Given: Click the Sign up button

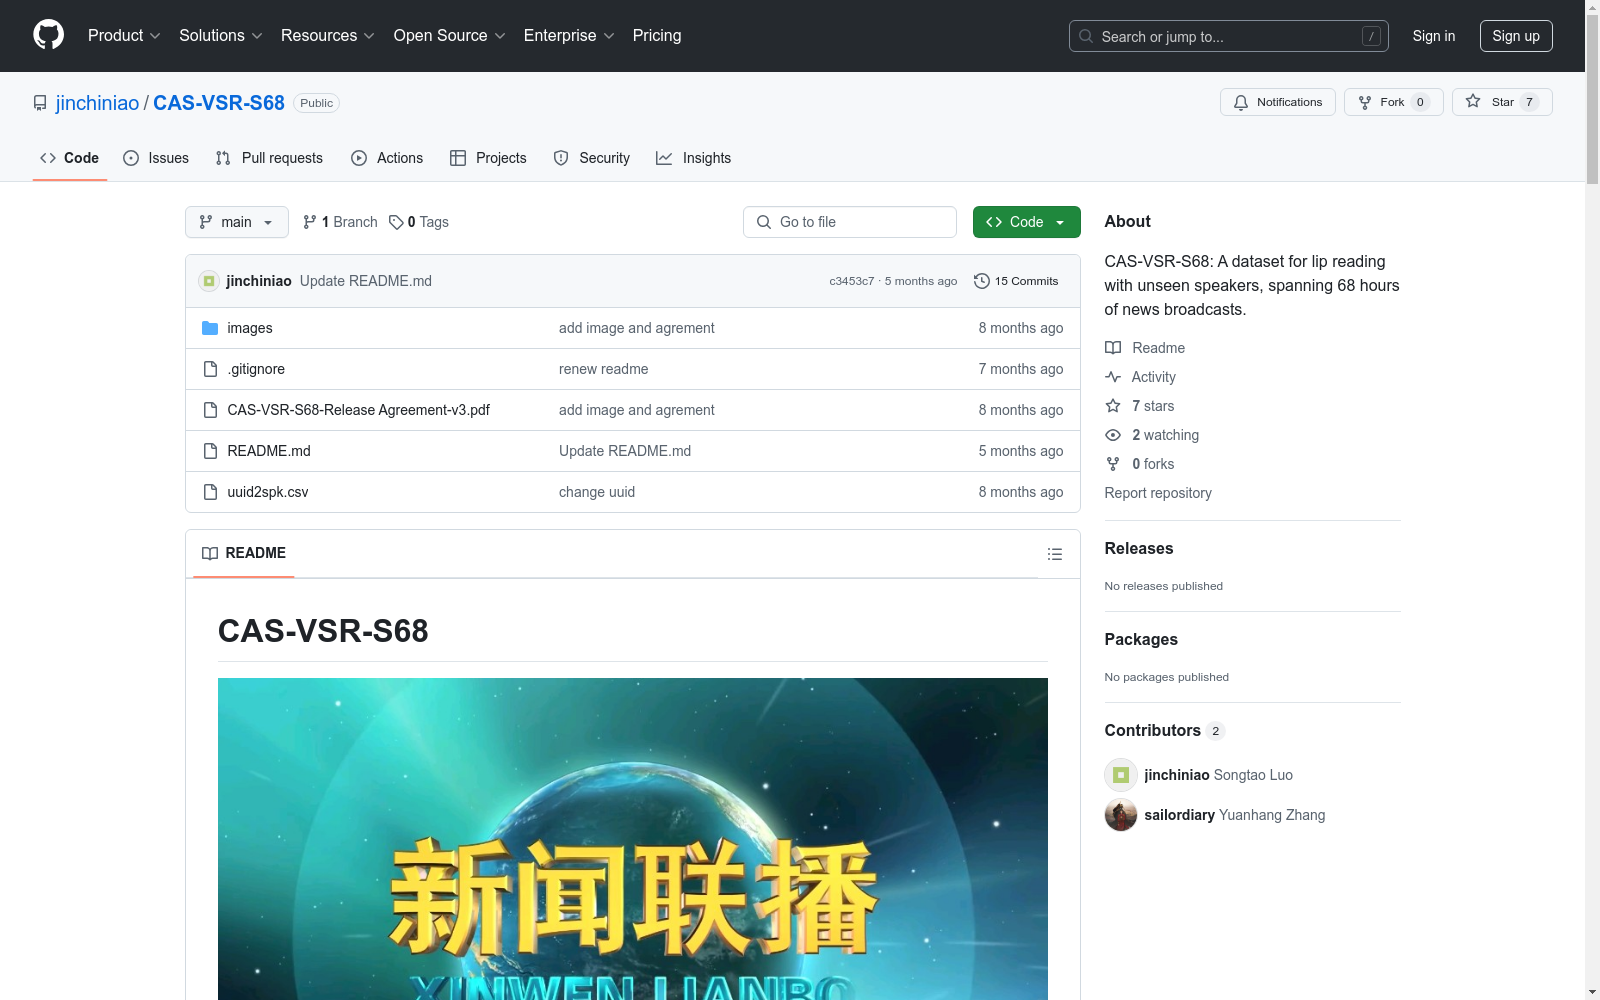Looking at the screenshot, I should pyautogui.click(x=1516, y=36).
